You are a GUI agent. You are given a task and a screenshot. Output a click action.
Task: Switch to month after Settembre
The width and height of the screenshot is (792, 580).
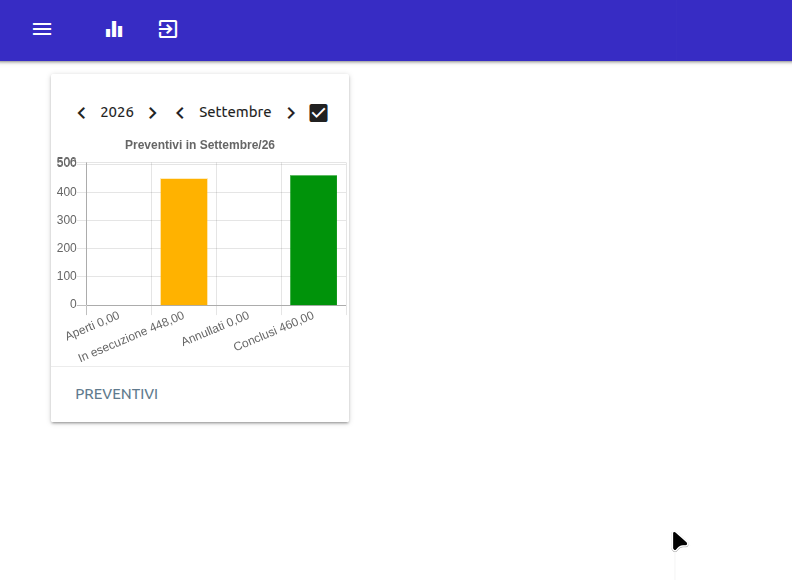tap(291, 113)
